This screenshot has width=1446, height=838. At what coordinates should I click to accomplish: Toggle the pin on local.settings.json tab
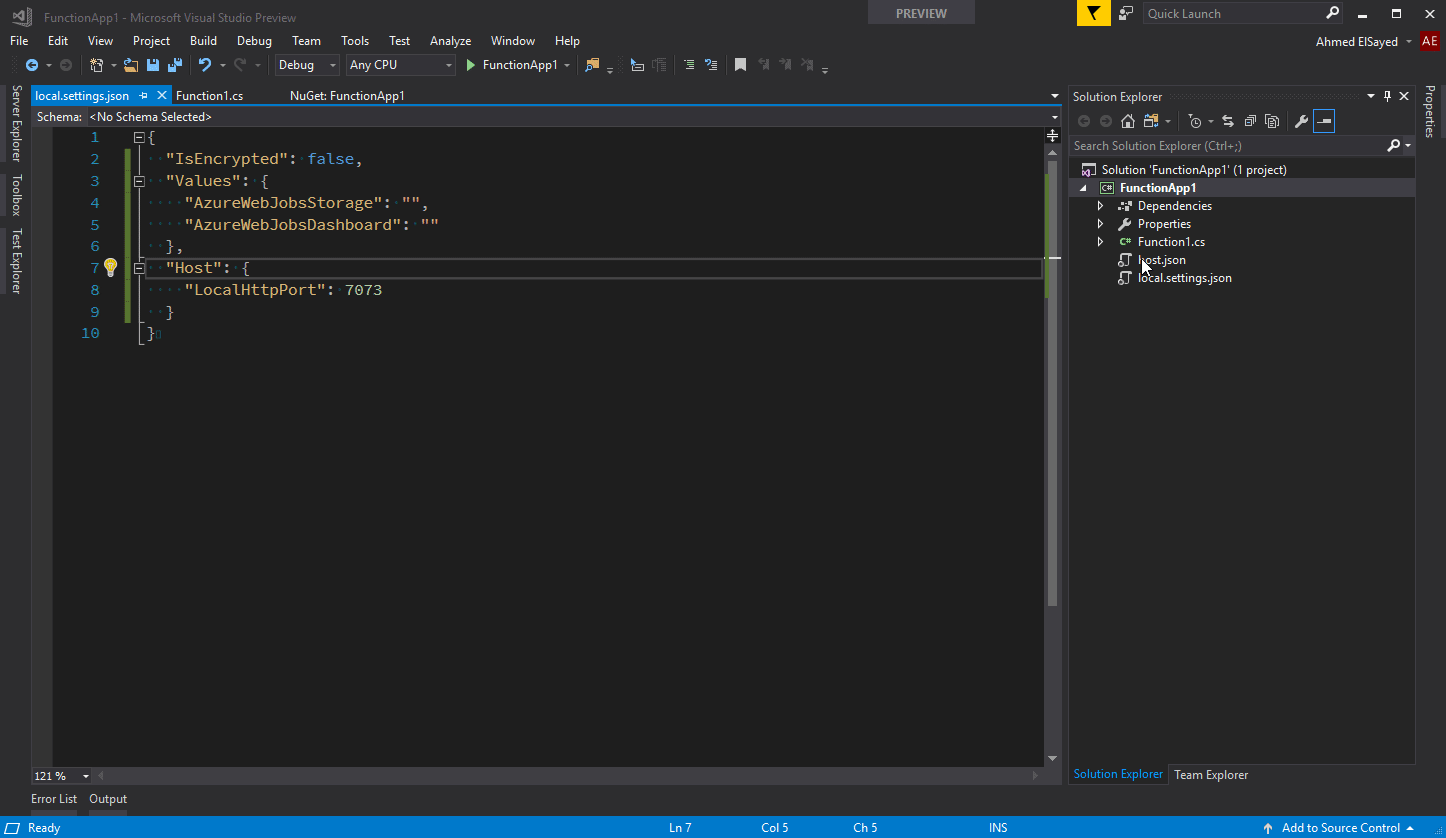144,96
